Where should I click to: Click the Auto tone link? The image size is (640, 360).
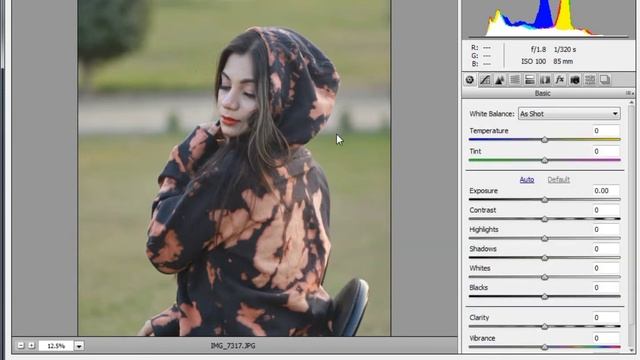pyautogui.click(x=527, y=180)
